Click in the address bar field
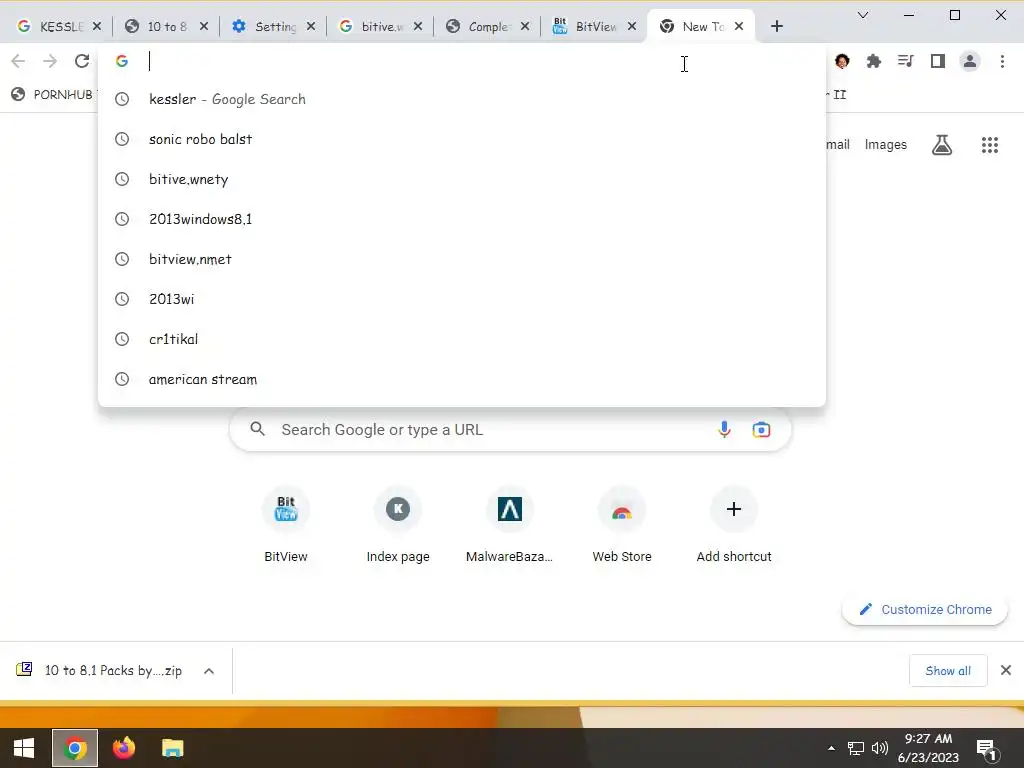 tap(462, 61)
